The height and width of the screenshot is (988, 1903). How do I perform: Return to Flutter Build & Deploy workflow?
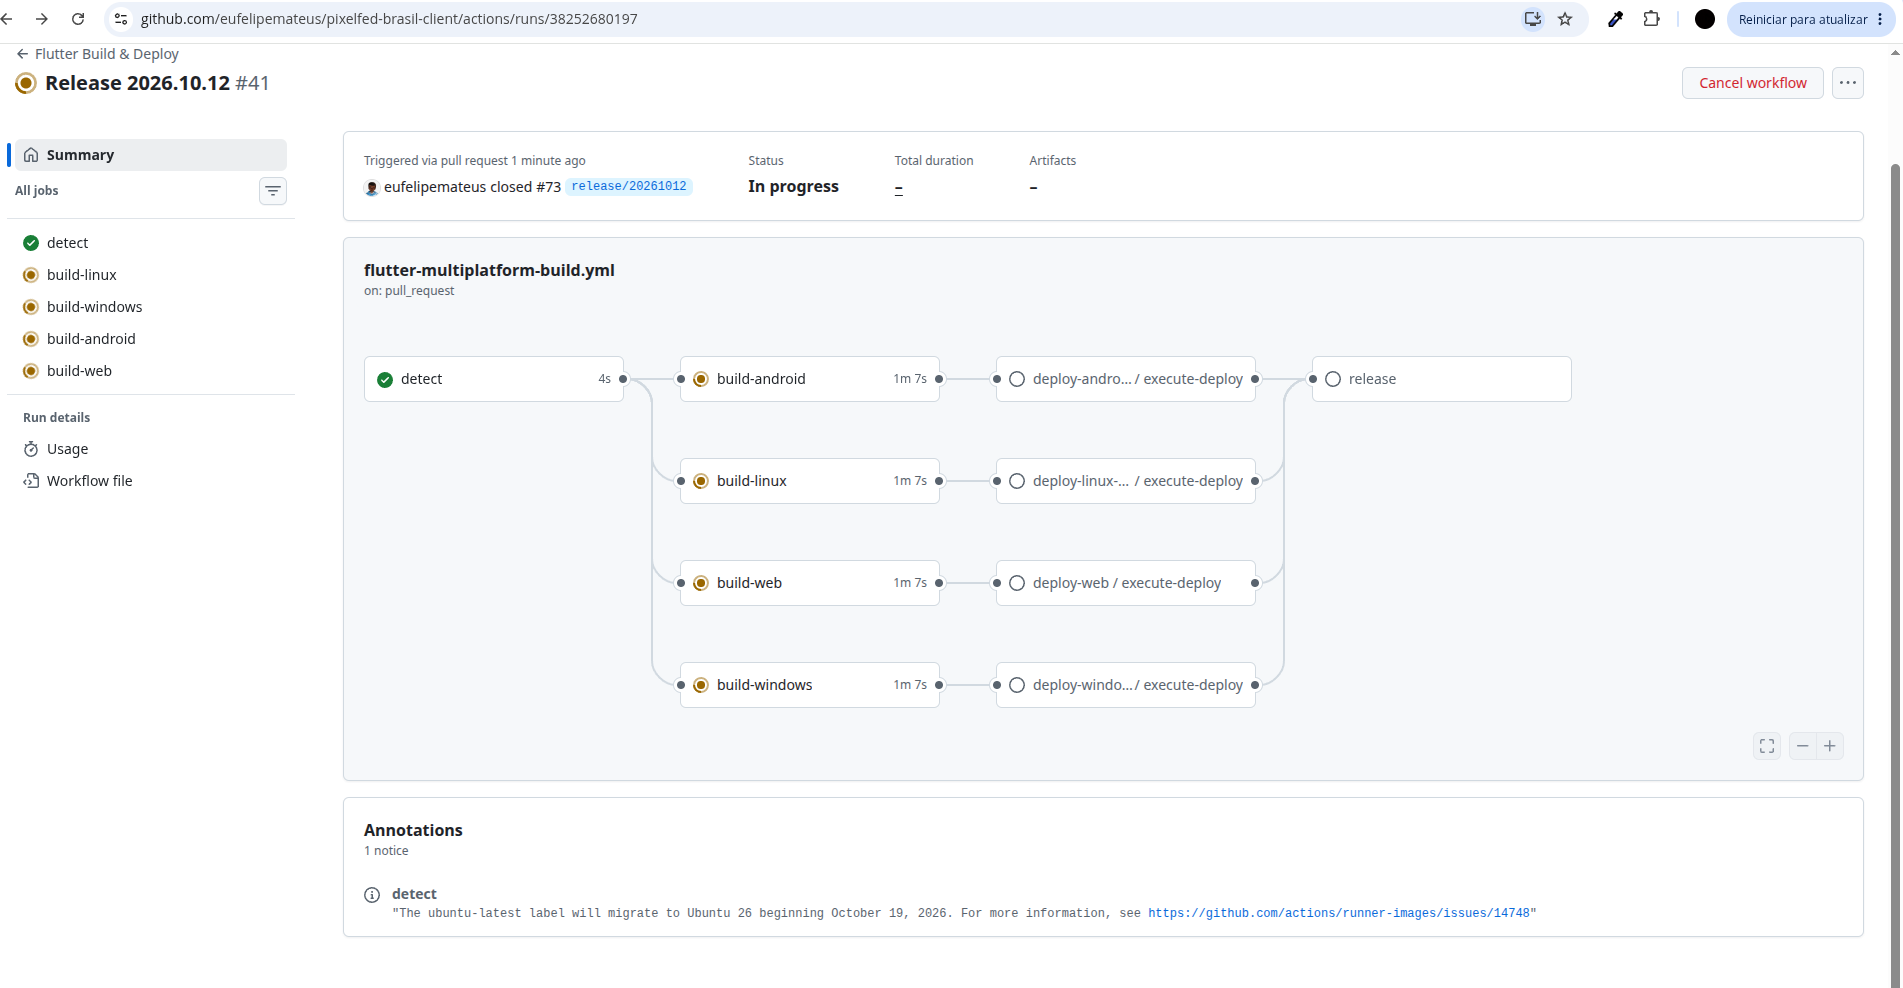point(98,54)
